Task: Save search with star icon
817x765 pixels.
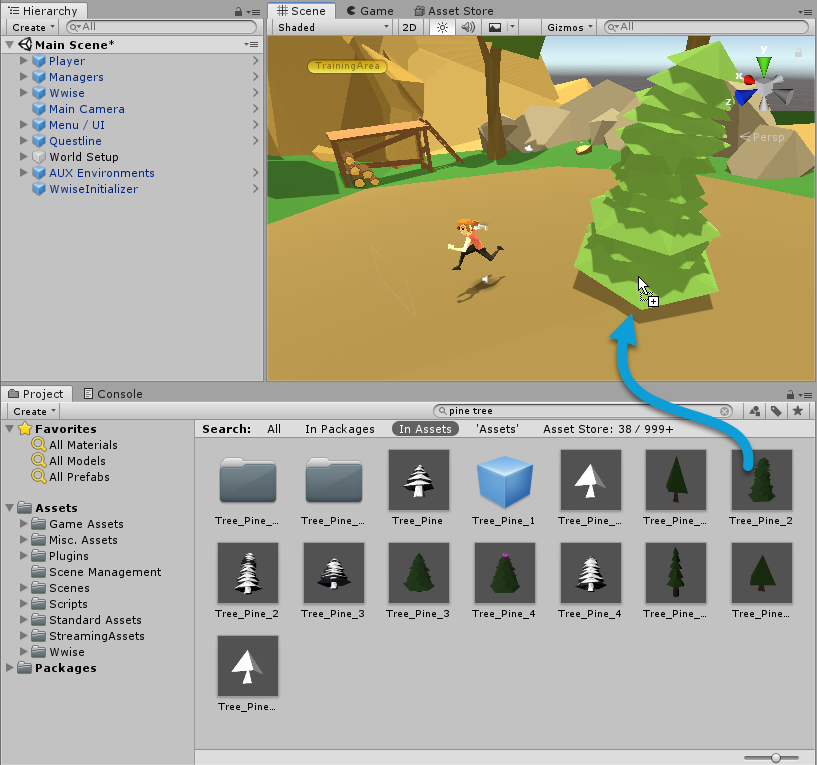Action: coord(797,411)
